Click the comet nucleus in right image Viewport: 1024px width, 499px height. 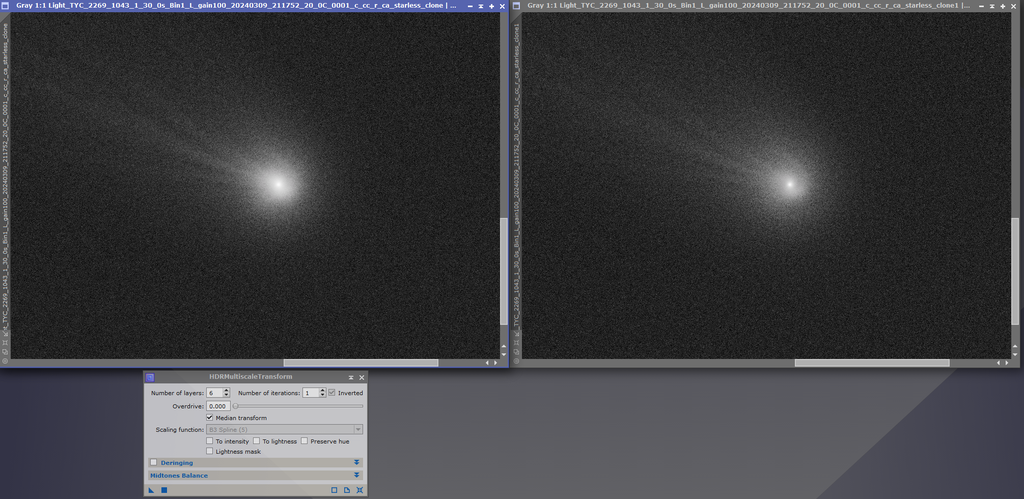pos(790,184)
